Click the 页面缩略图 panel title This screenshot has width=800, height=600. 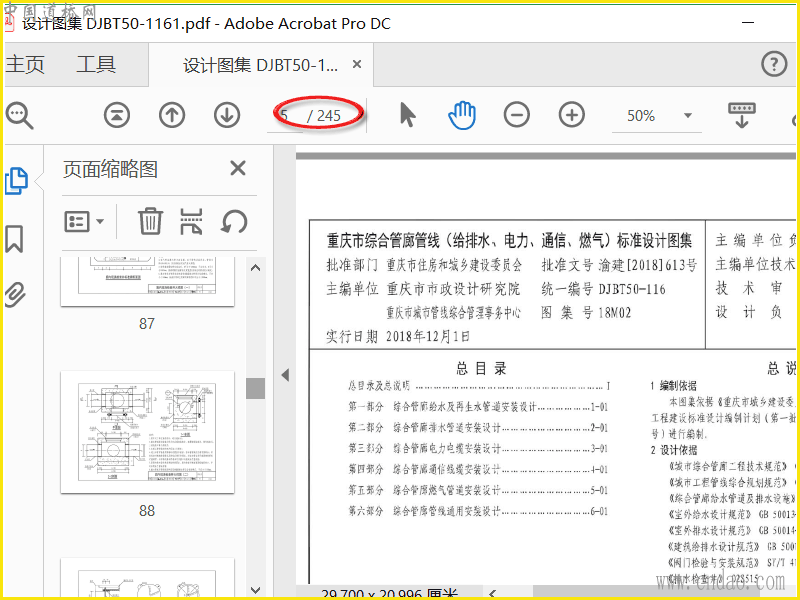pos(110,169)
